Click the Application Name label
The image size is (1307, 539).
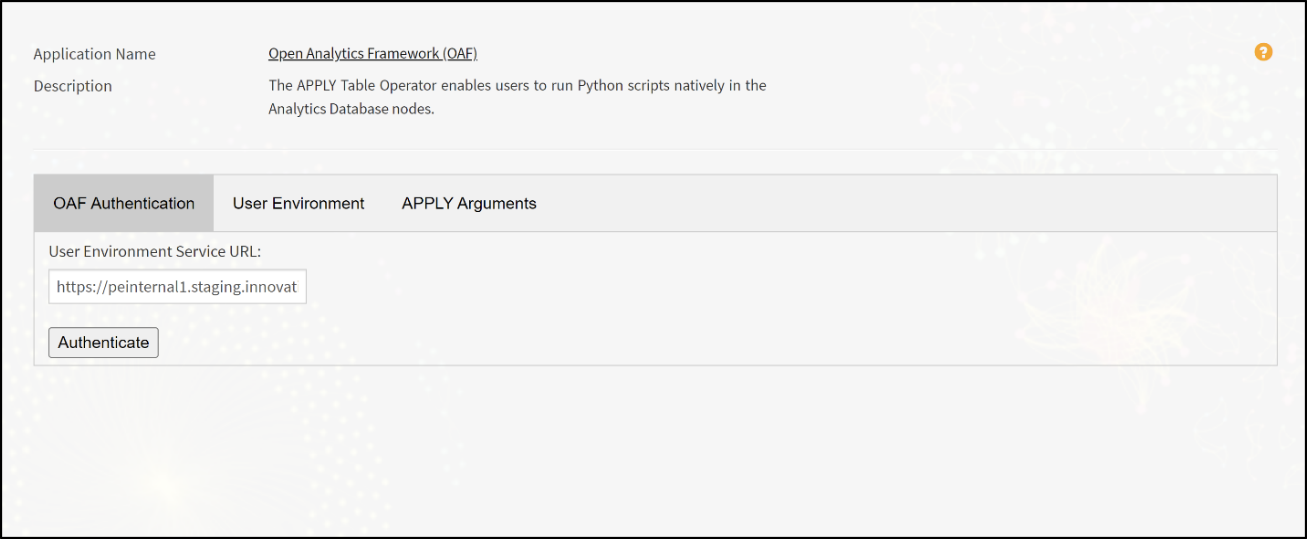pos(95,54)
